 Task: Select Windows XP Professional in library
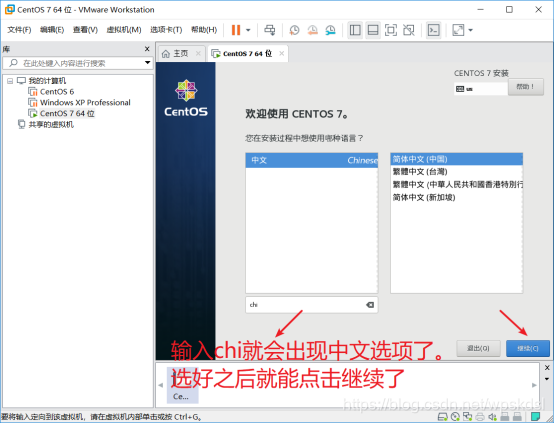(85, 103)
